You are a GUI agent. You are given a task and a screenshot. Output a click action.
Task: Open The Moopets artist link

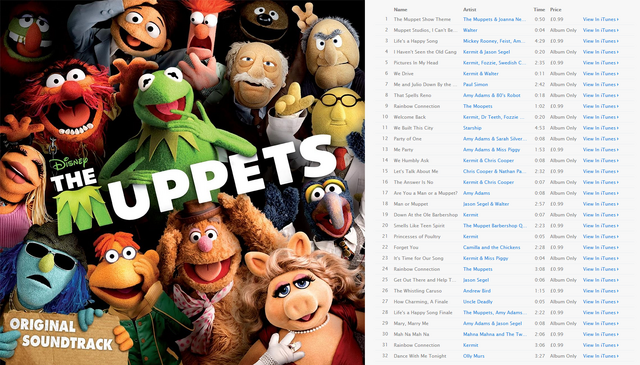tap(478, 106)
